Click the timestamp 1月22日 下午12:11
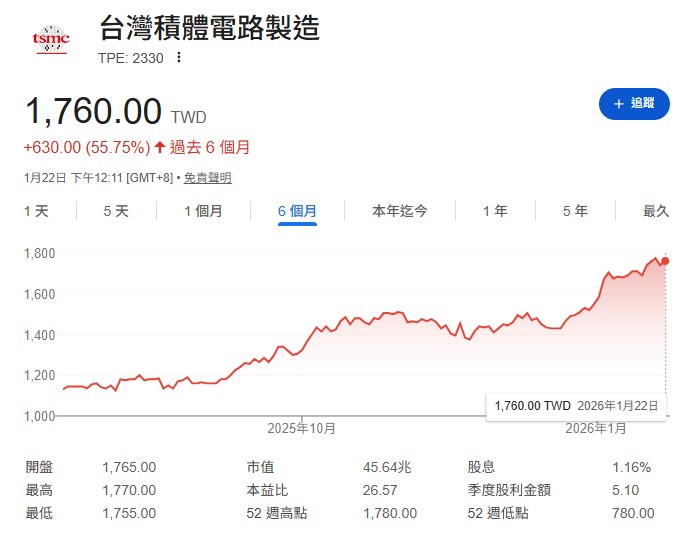This screenshot has height=554, width=683. (x=73, y=178)
